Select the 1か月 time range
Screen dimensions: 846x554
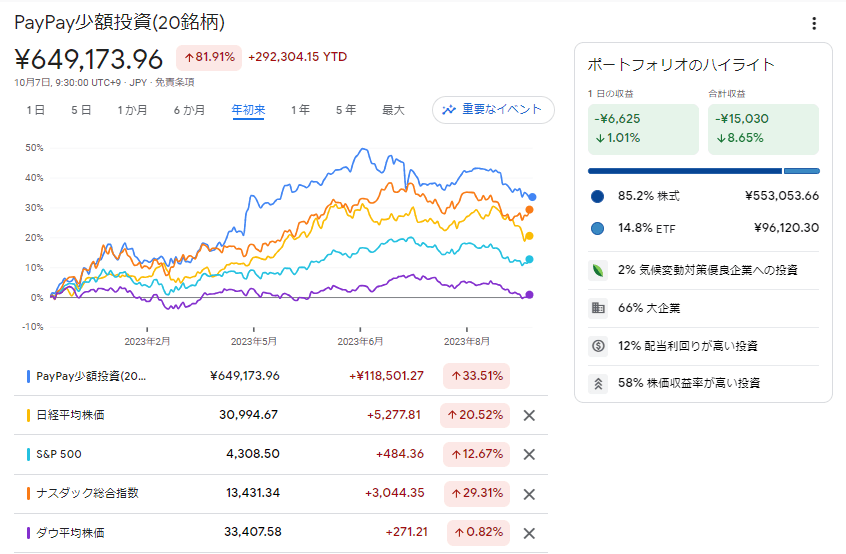tap(132, 110)
